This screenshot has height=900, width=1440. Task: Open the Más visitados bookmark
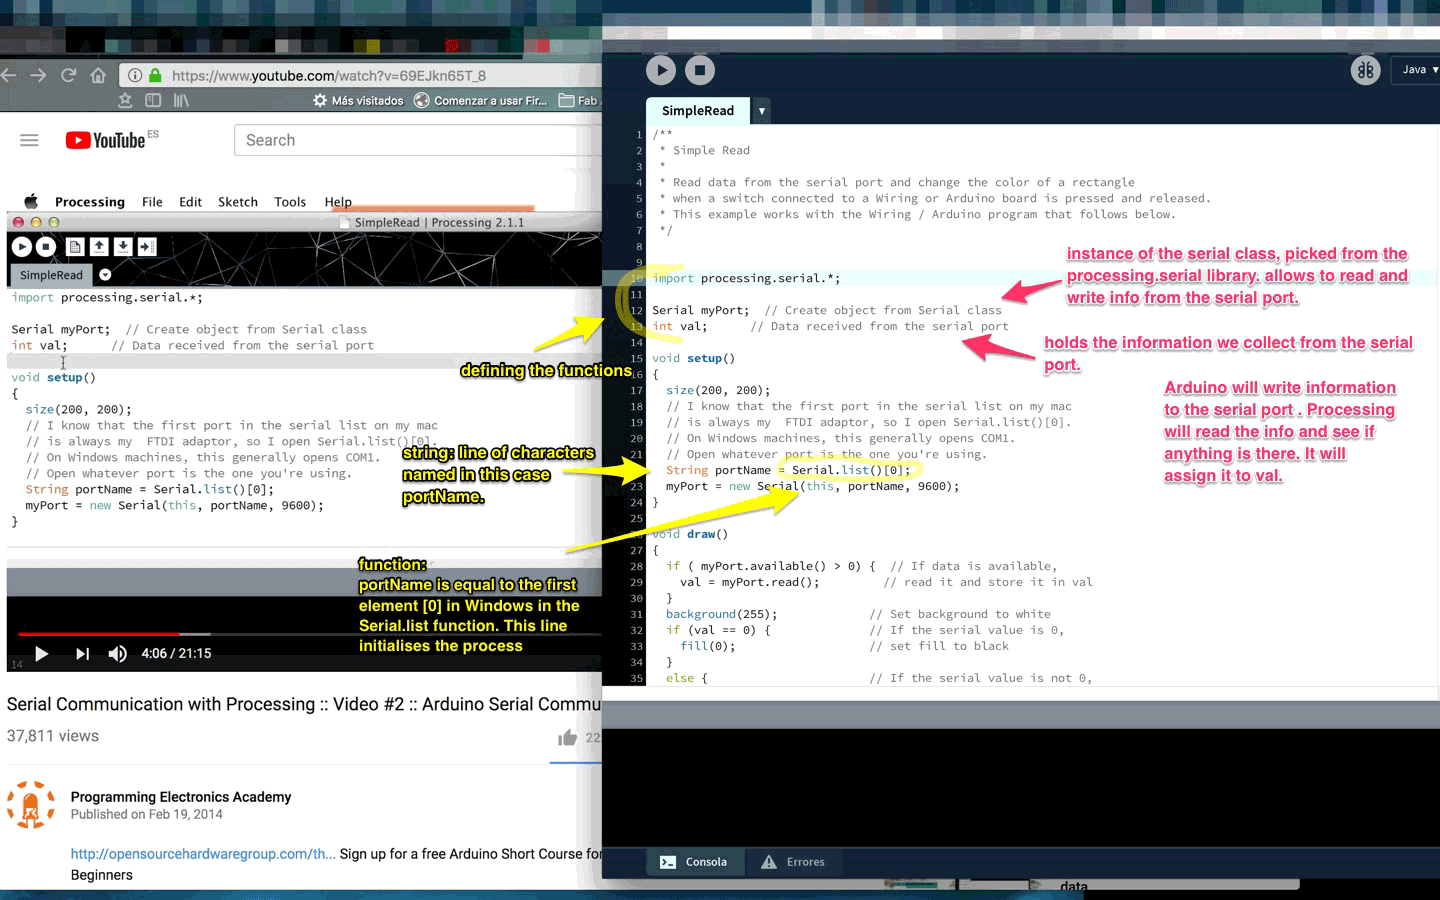(358, 100)
